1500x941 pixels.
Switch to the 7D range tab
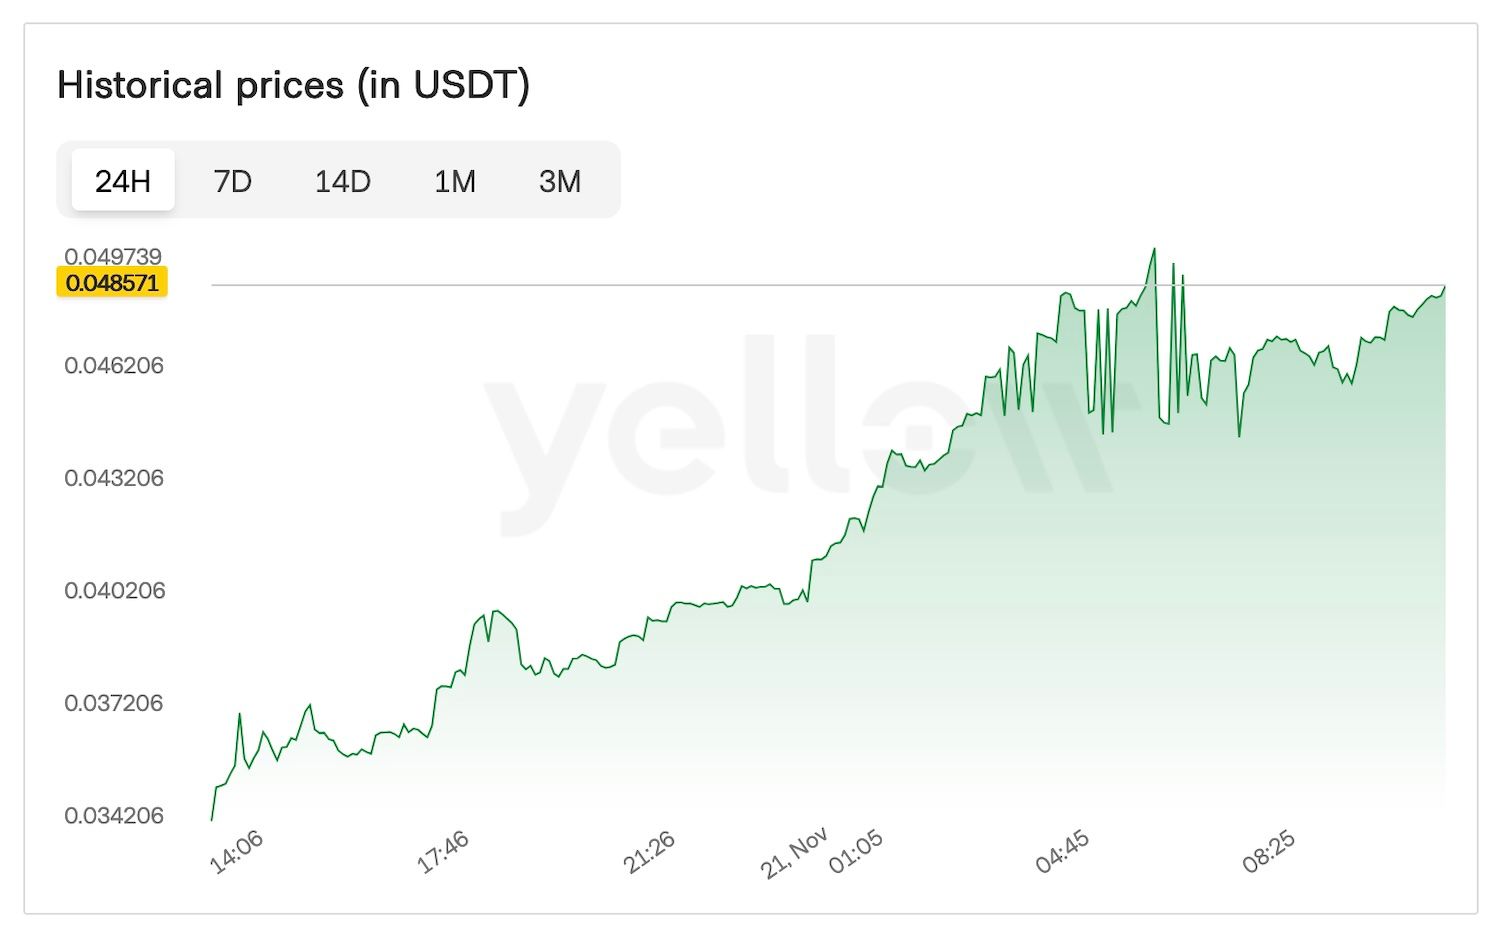(232, 181)
